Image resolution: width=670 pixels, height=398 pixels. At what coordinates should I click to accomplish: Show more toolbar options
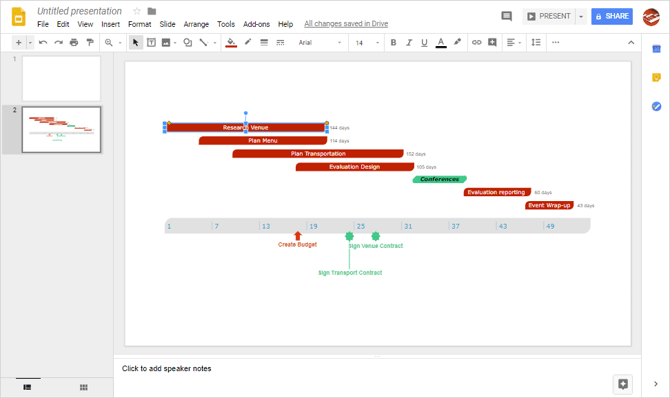(x=555, y=42)
